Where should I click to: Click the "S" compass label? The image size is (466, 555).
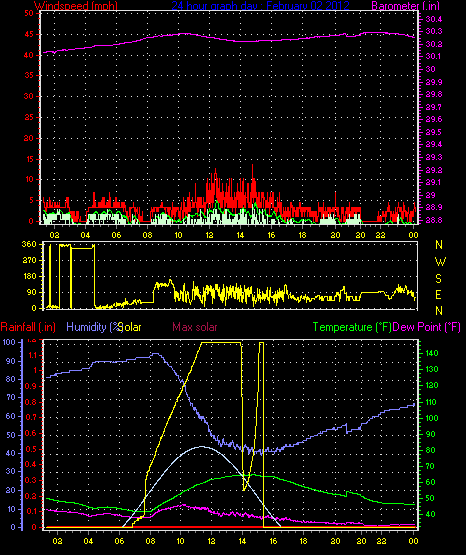point(438,279)
